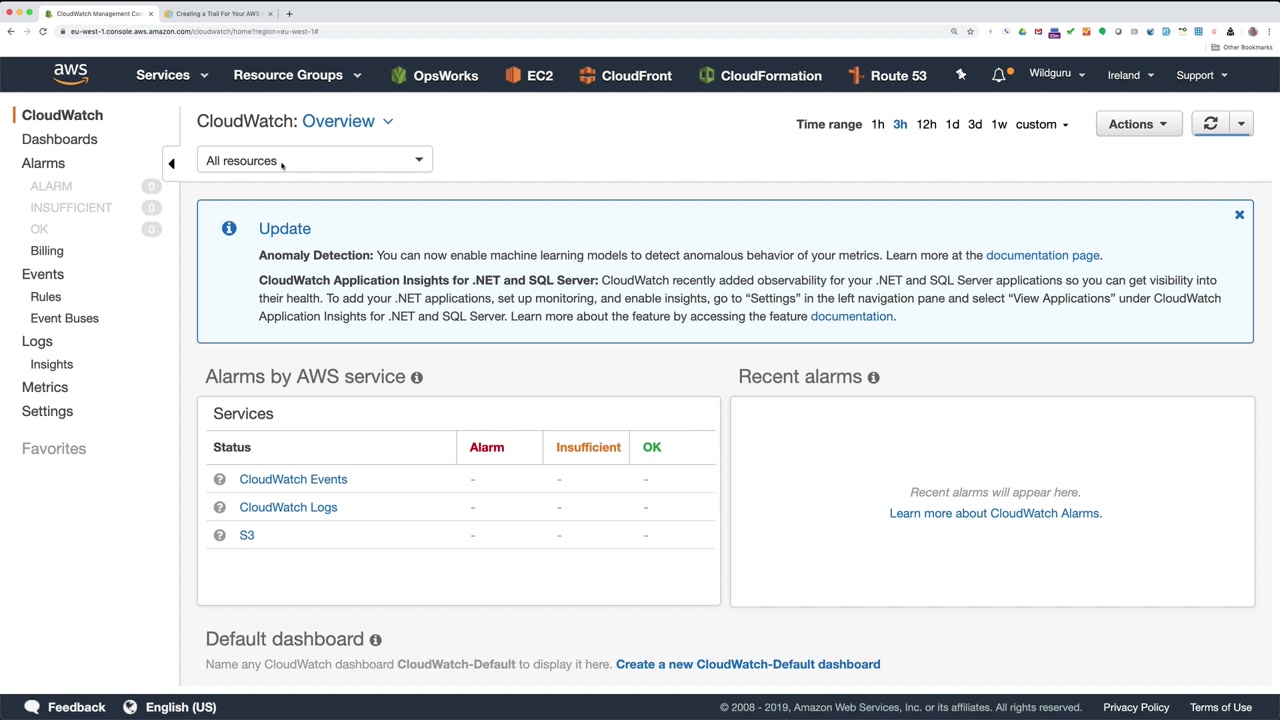Open the All resources dropdown
1280x720 pixels.
click(x=314, y=160)
